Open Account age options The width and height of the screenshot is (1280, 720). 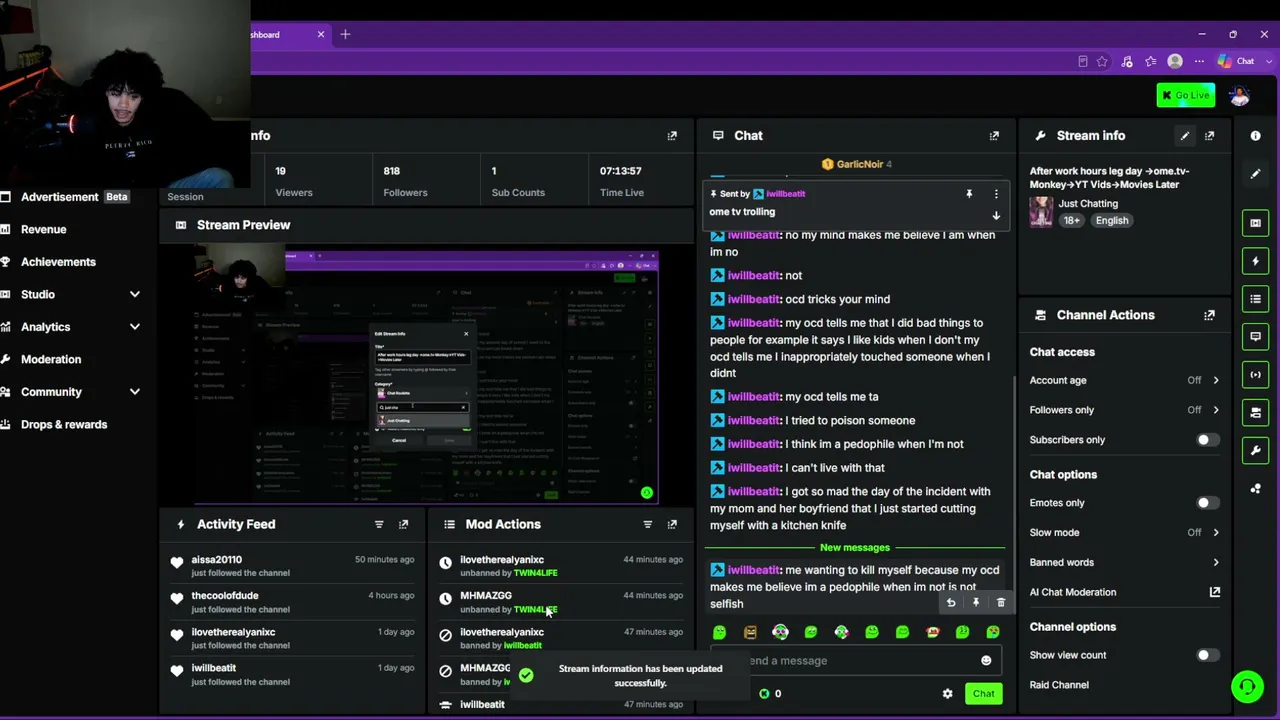point(1124,380)
